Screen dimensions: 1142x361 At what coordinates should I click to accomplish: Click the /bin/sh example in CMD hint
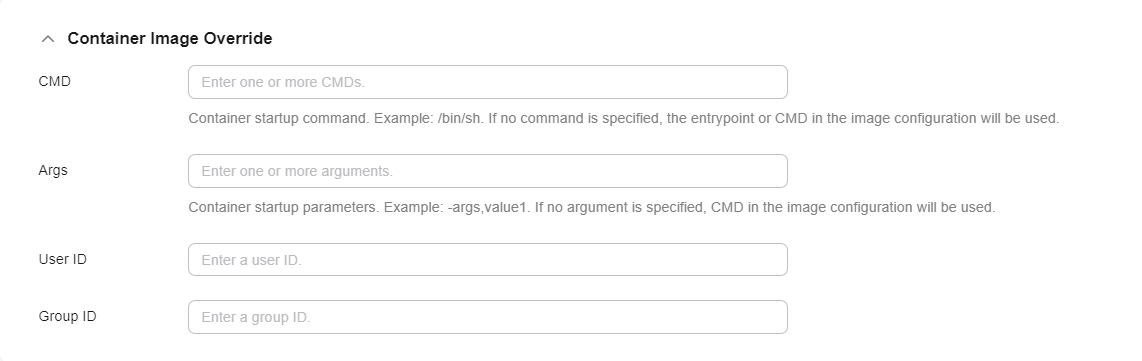(x=460, y=118)
